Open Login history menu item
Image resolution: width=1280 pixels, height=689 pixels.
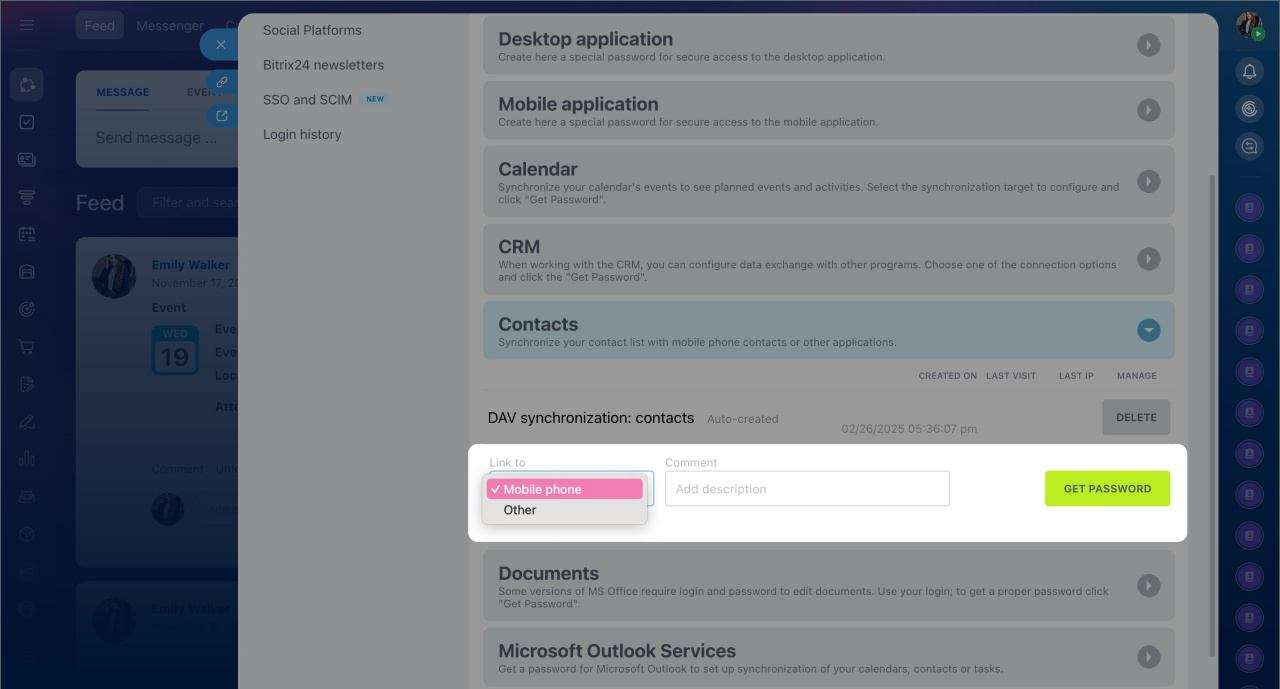click(302, 134)
